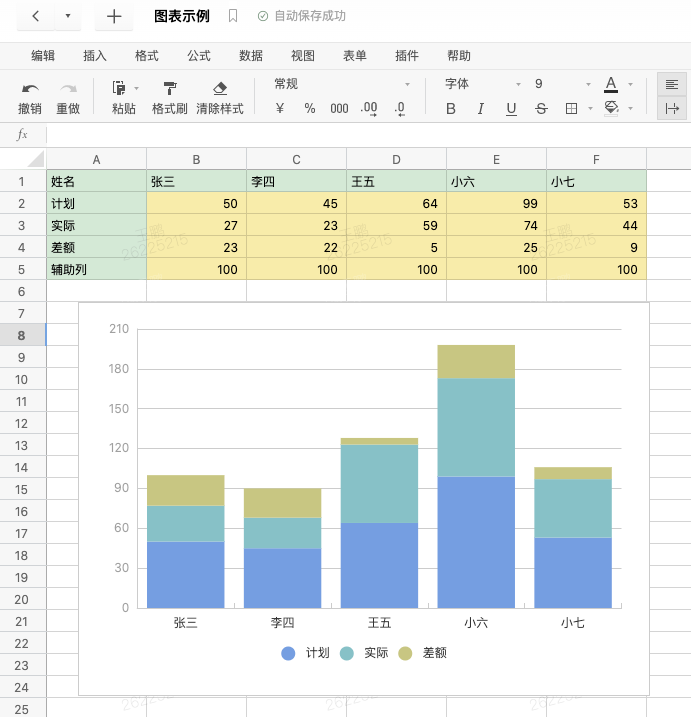691x717 pixels.
Task: Expand the paste options arrow
Action: [x=136, y=88]
